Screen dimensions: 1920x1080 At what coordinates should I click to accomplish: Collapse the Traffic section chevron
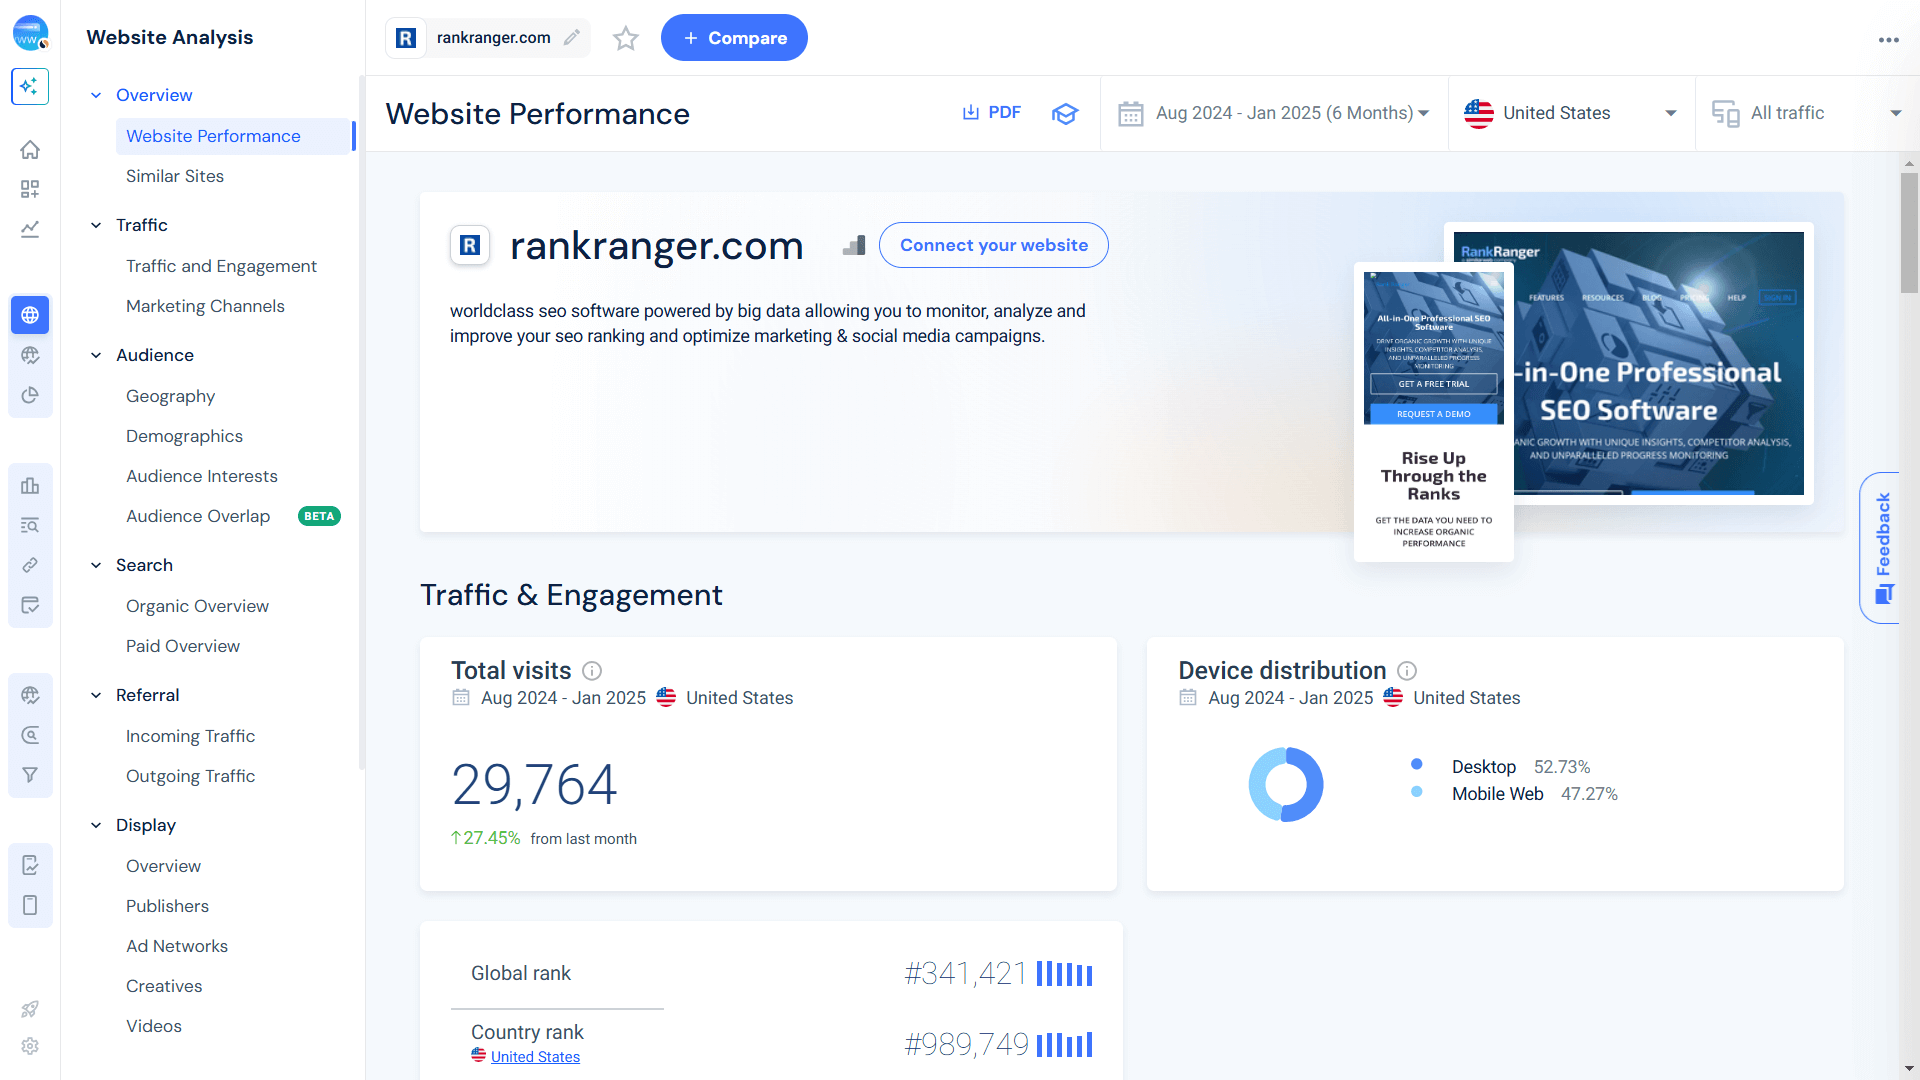click(x=96, y=225)
